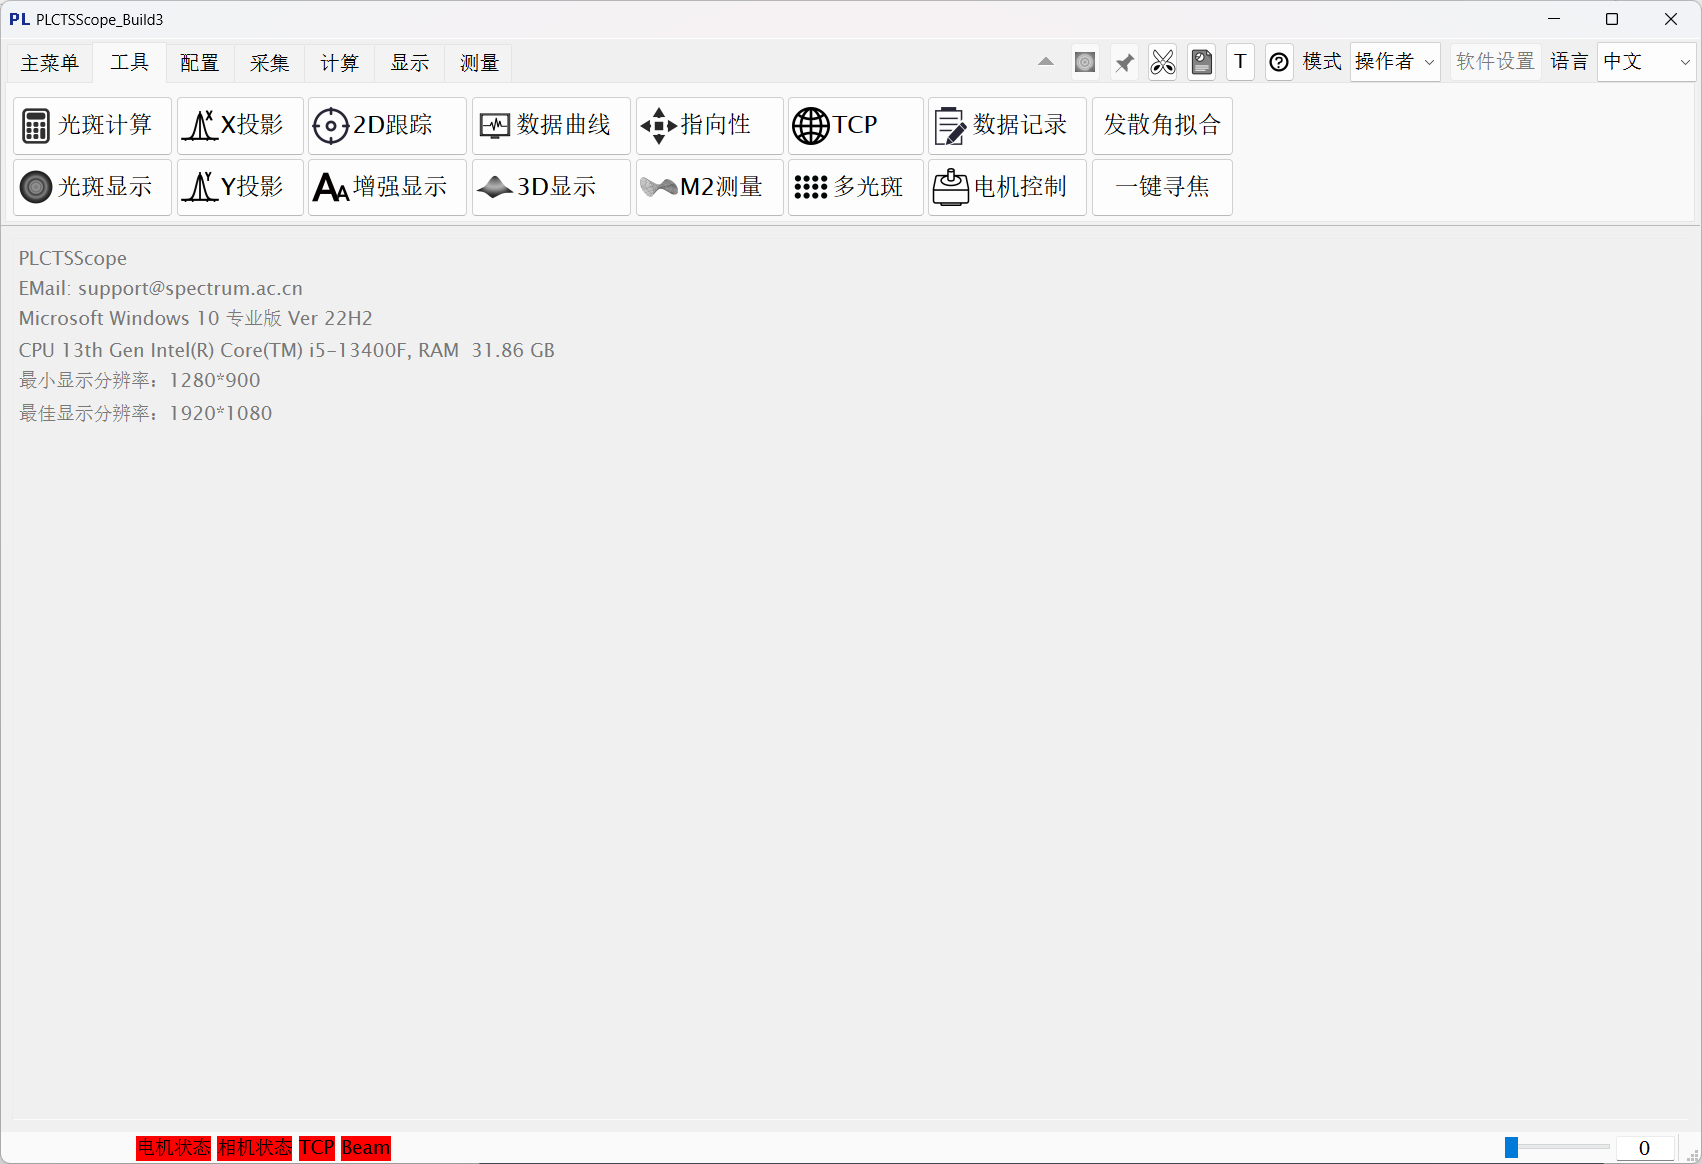The height and width of the screenshot is (1164, 1702).
Task: Open the TCP communication tool
Action: pyautogui.click(x=855, y=125)
